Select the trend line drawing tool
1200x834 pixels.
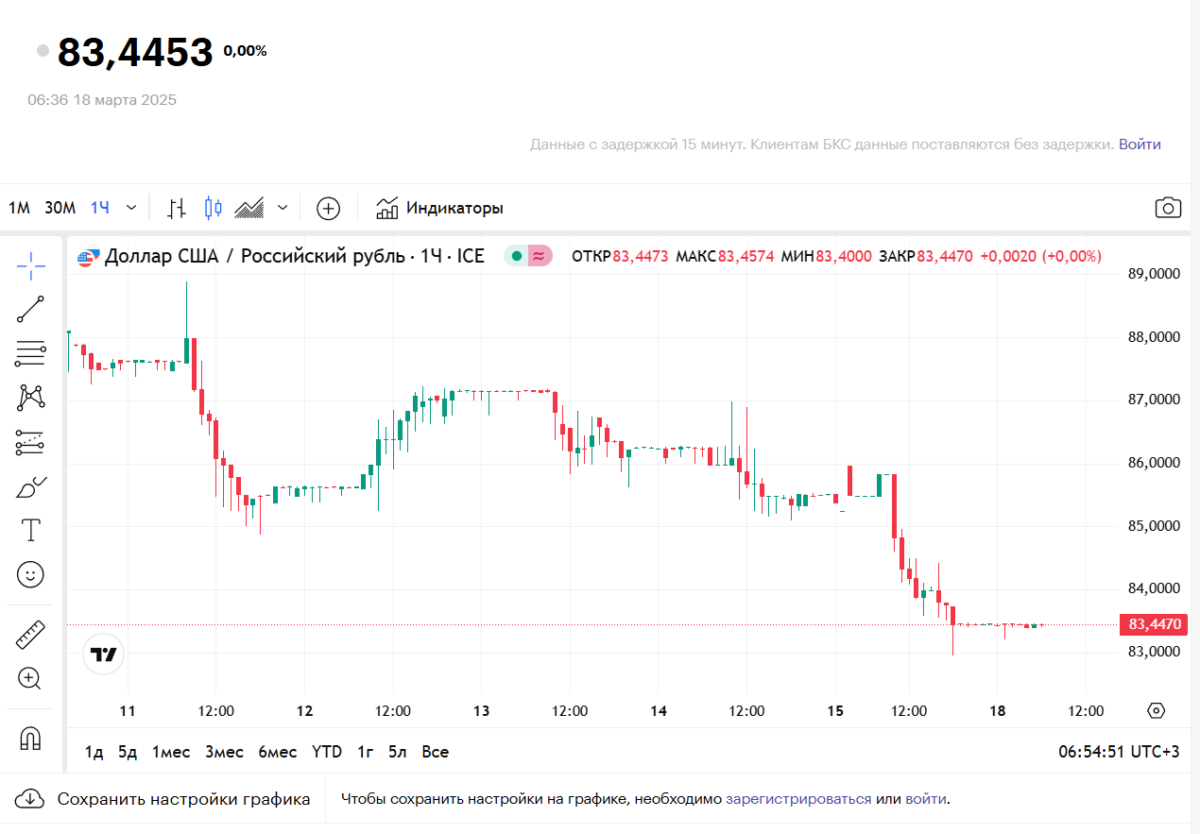(31, 309)
